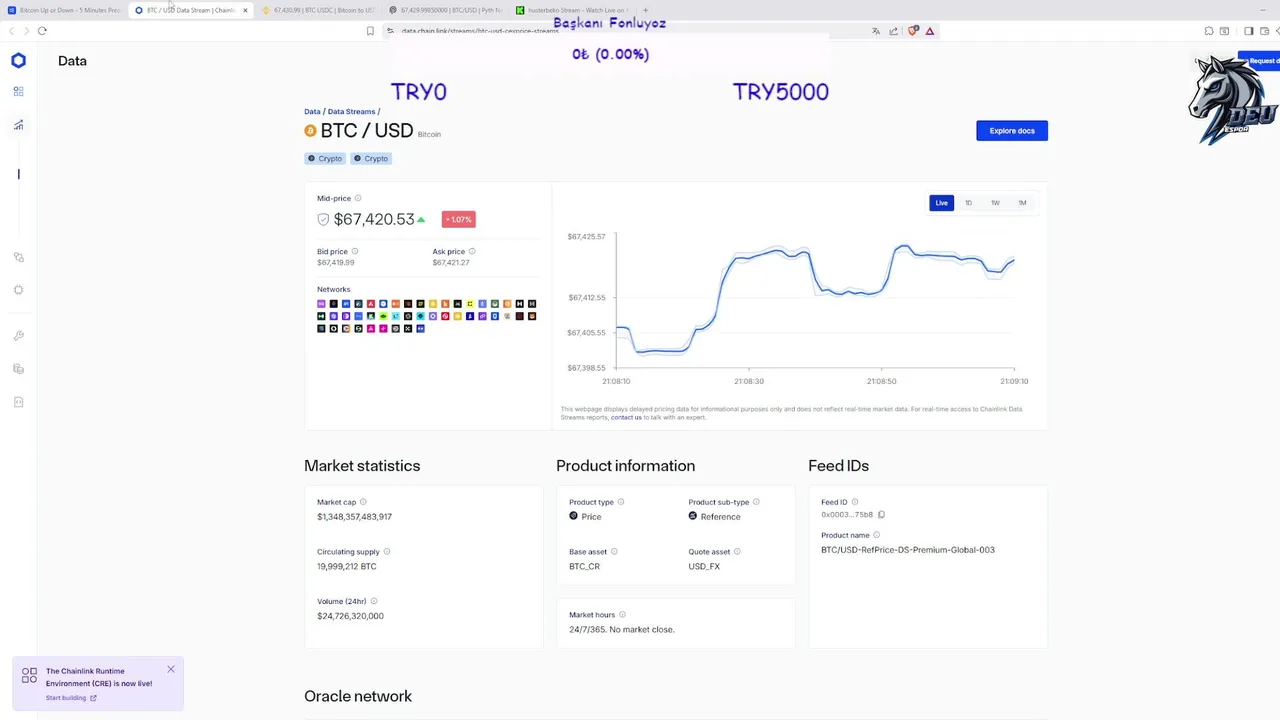Viewport: 1280px width, 720px height.
Task: Click the Chainlink hexagon logo in sidebar
Action: [18, 61]
